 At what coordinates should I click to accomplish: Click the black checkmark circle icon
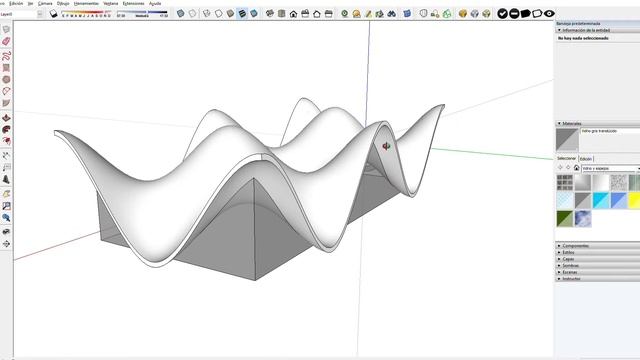(x=502, y=14)
